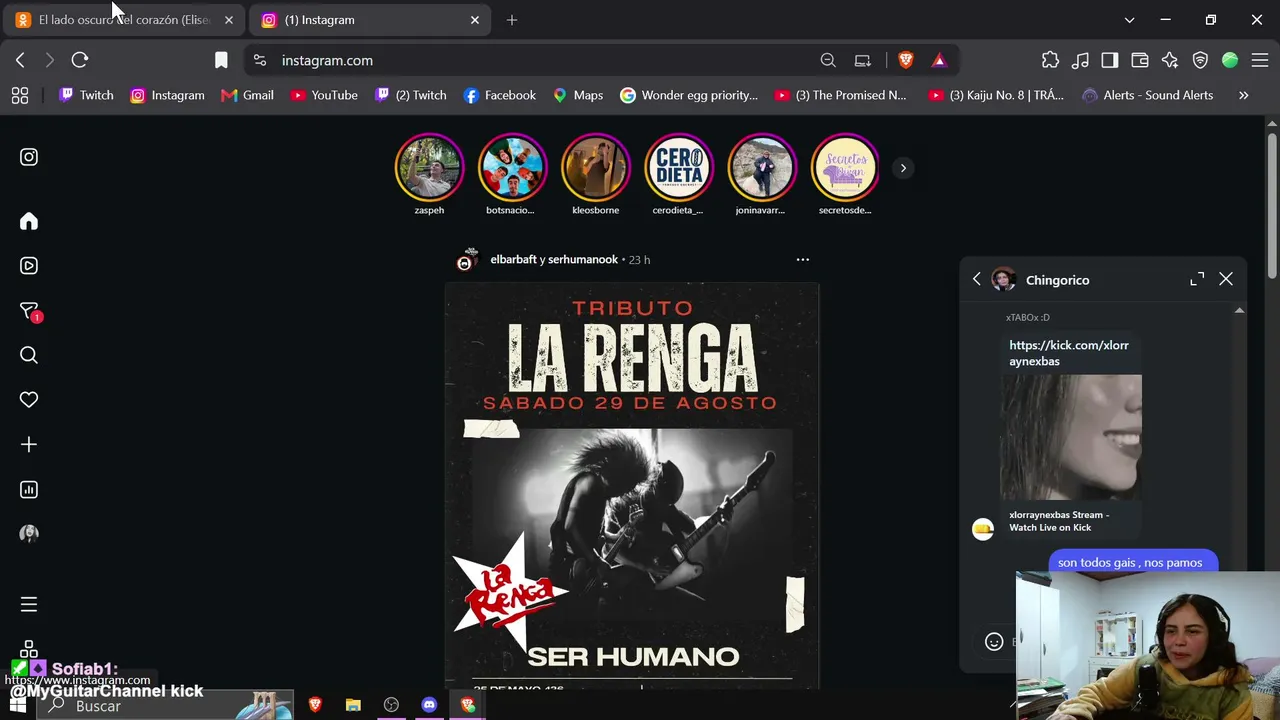
Task: Open Brave VPN shield icon
Action: [1200, 60]
